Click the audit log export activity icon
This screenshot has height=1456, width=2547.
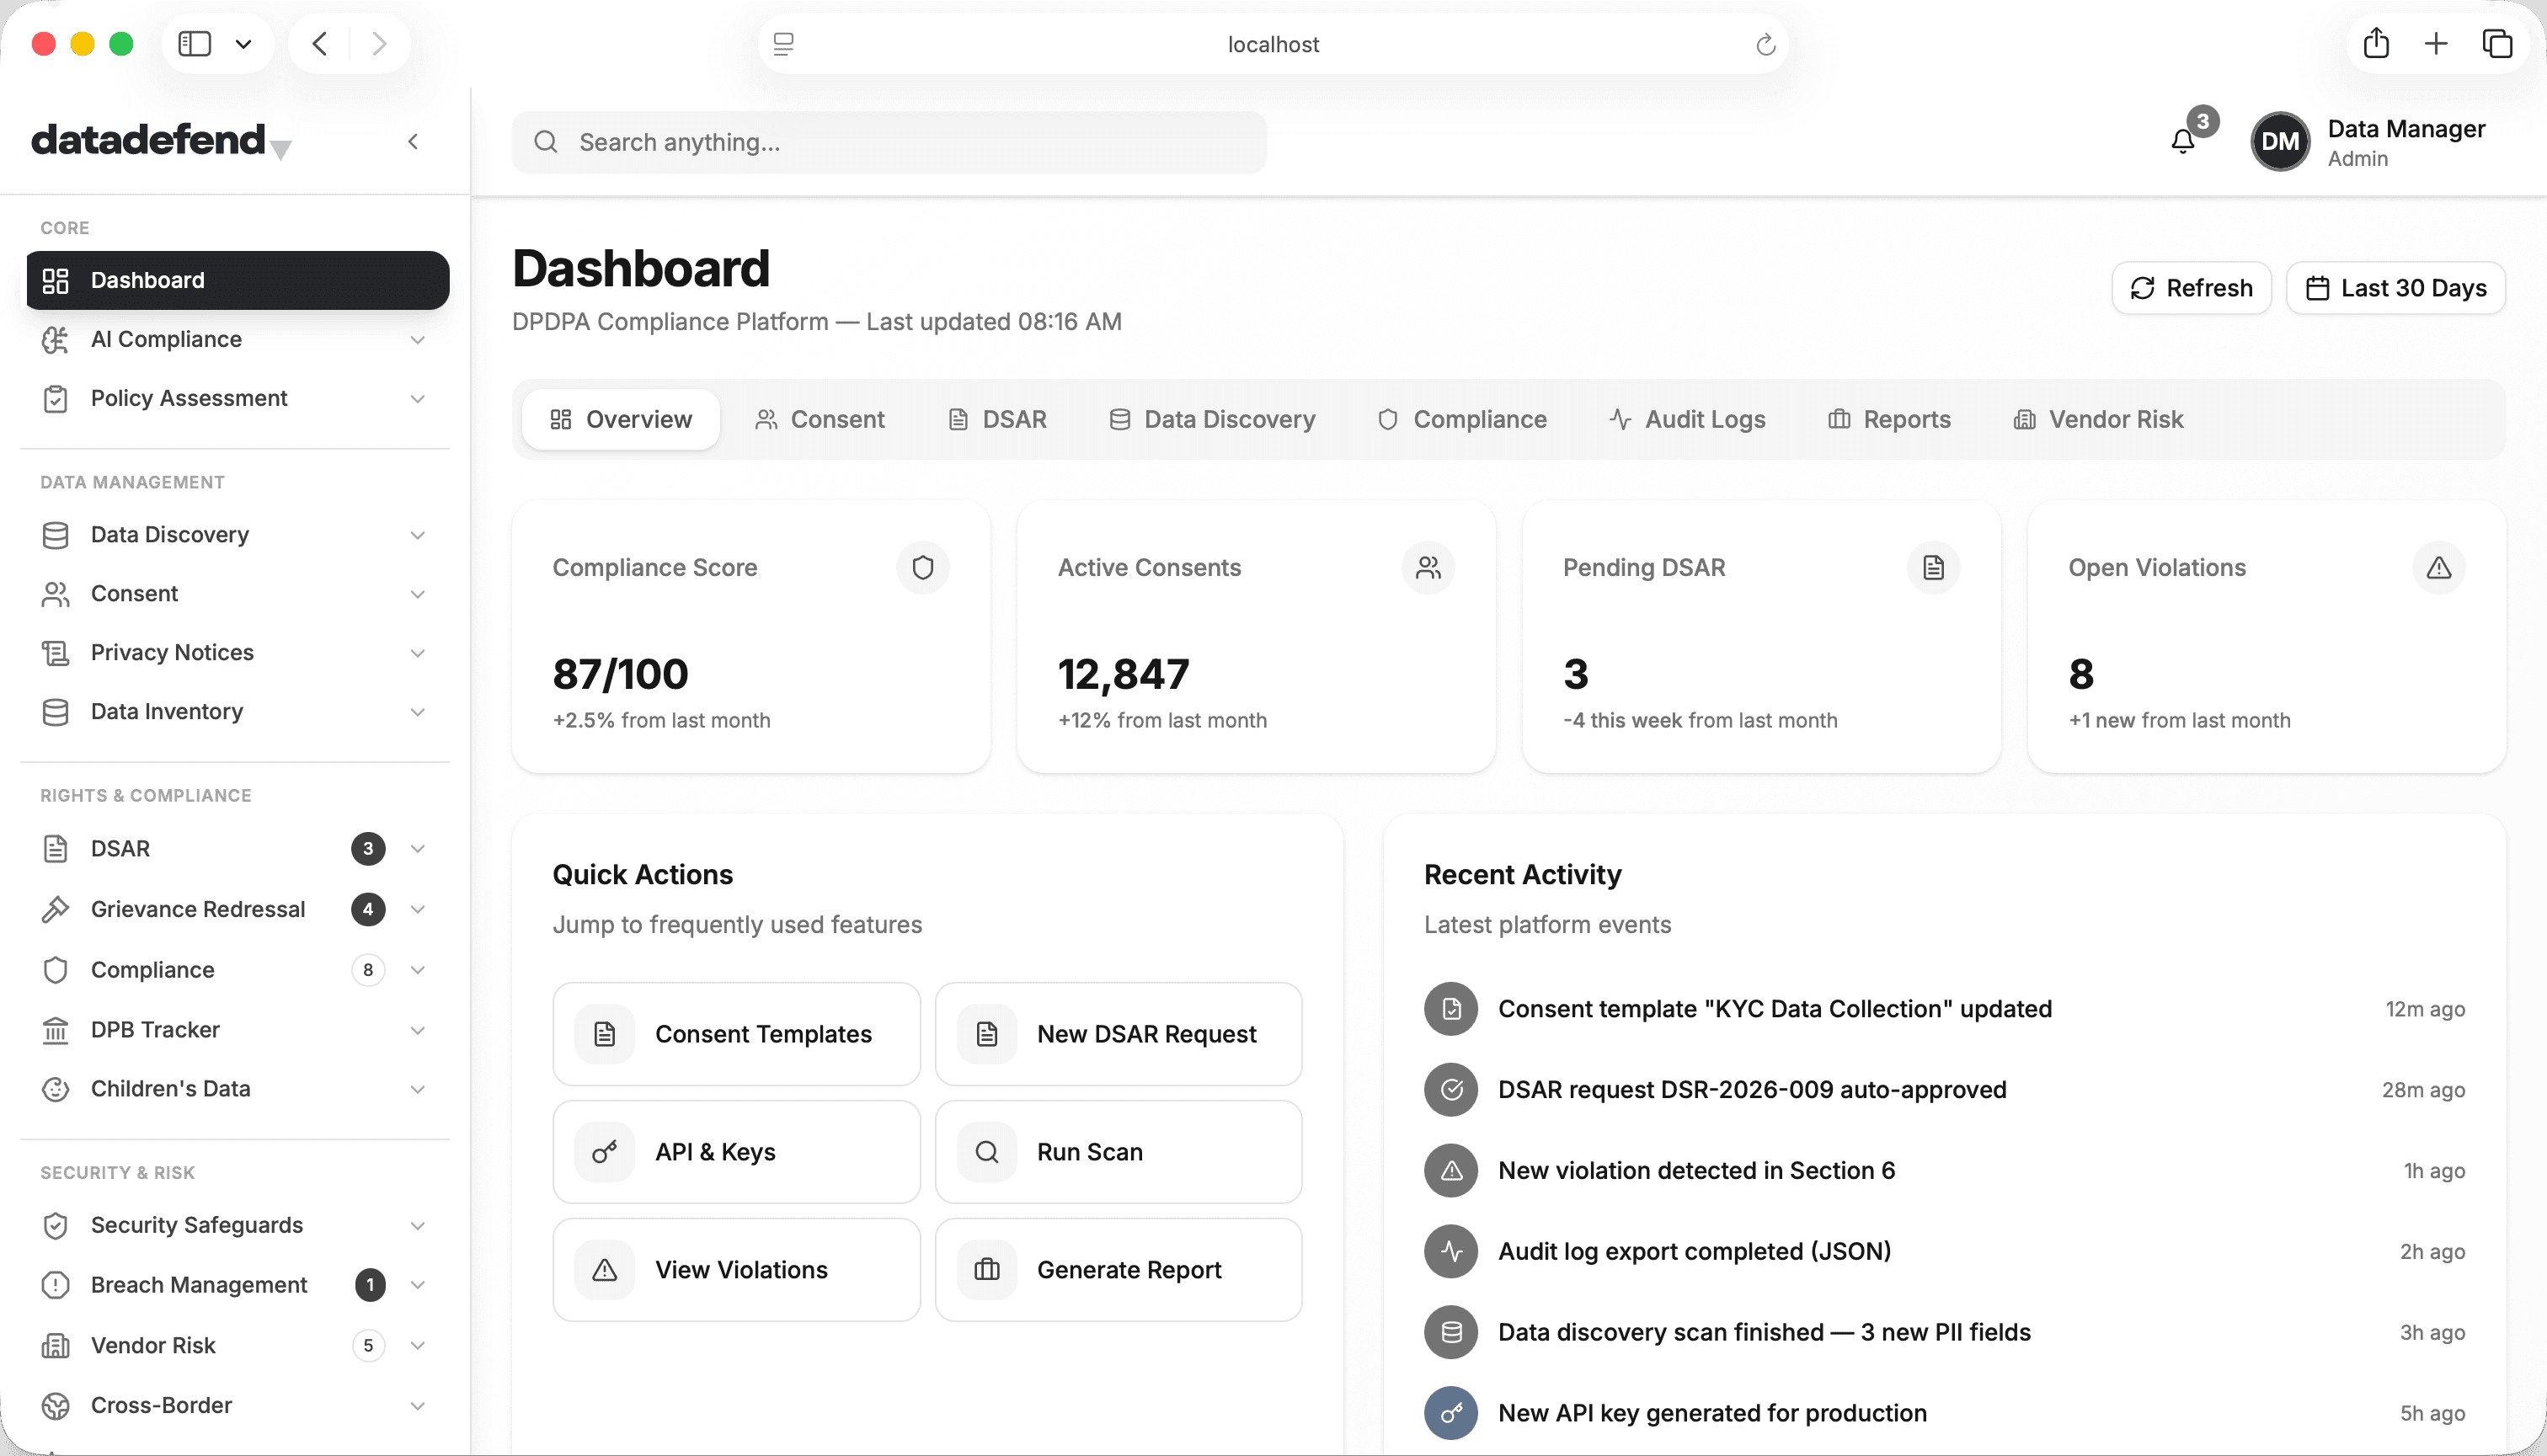click(x=1451, y=1251)
